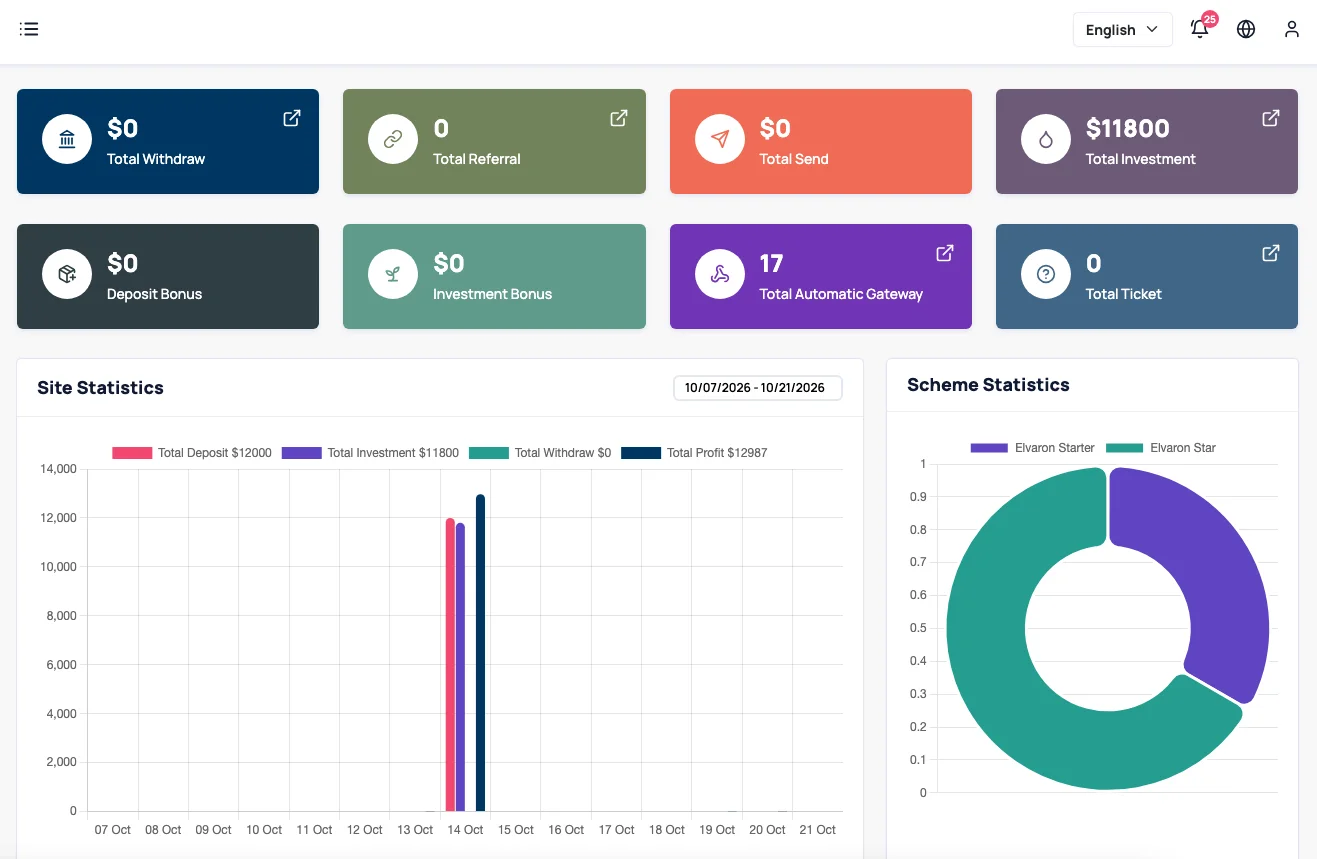Click the Investment Bonus label

coord(493,294)
